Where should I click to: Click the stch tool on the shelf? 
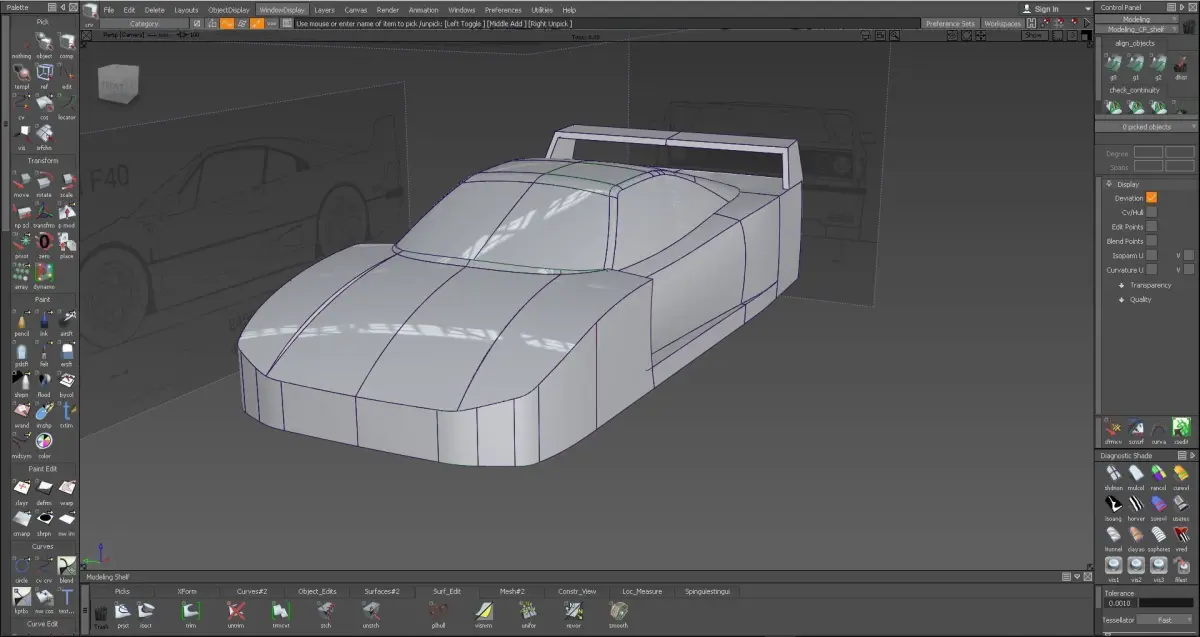325,613
